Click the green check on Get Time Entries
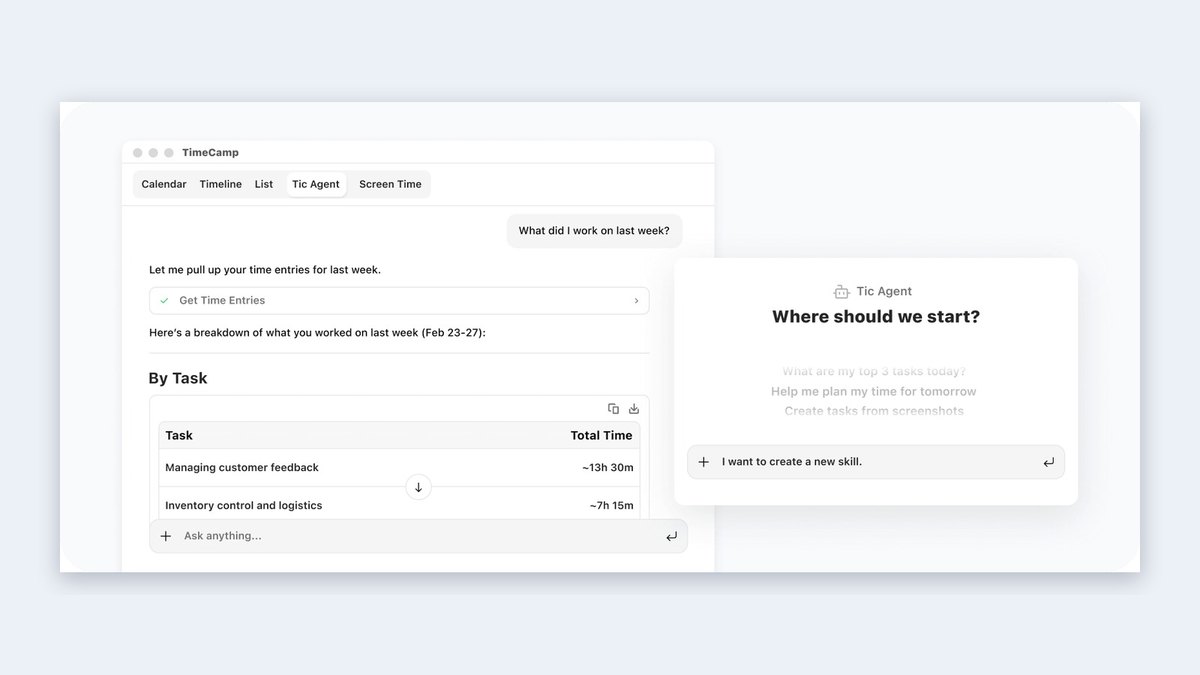 click(164, 300)
